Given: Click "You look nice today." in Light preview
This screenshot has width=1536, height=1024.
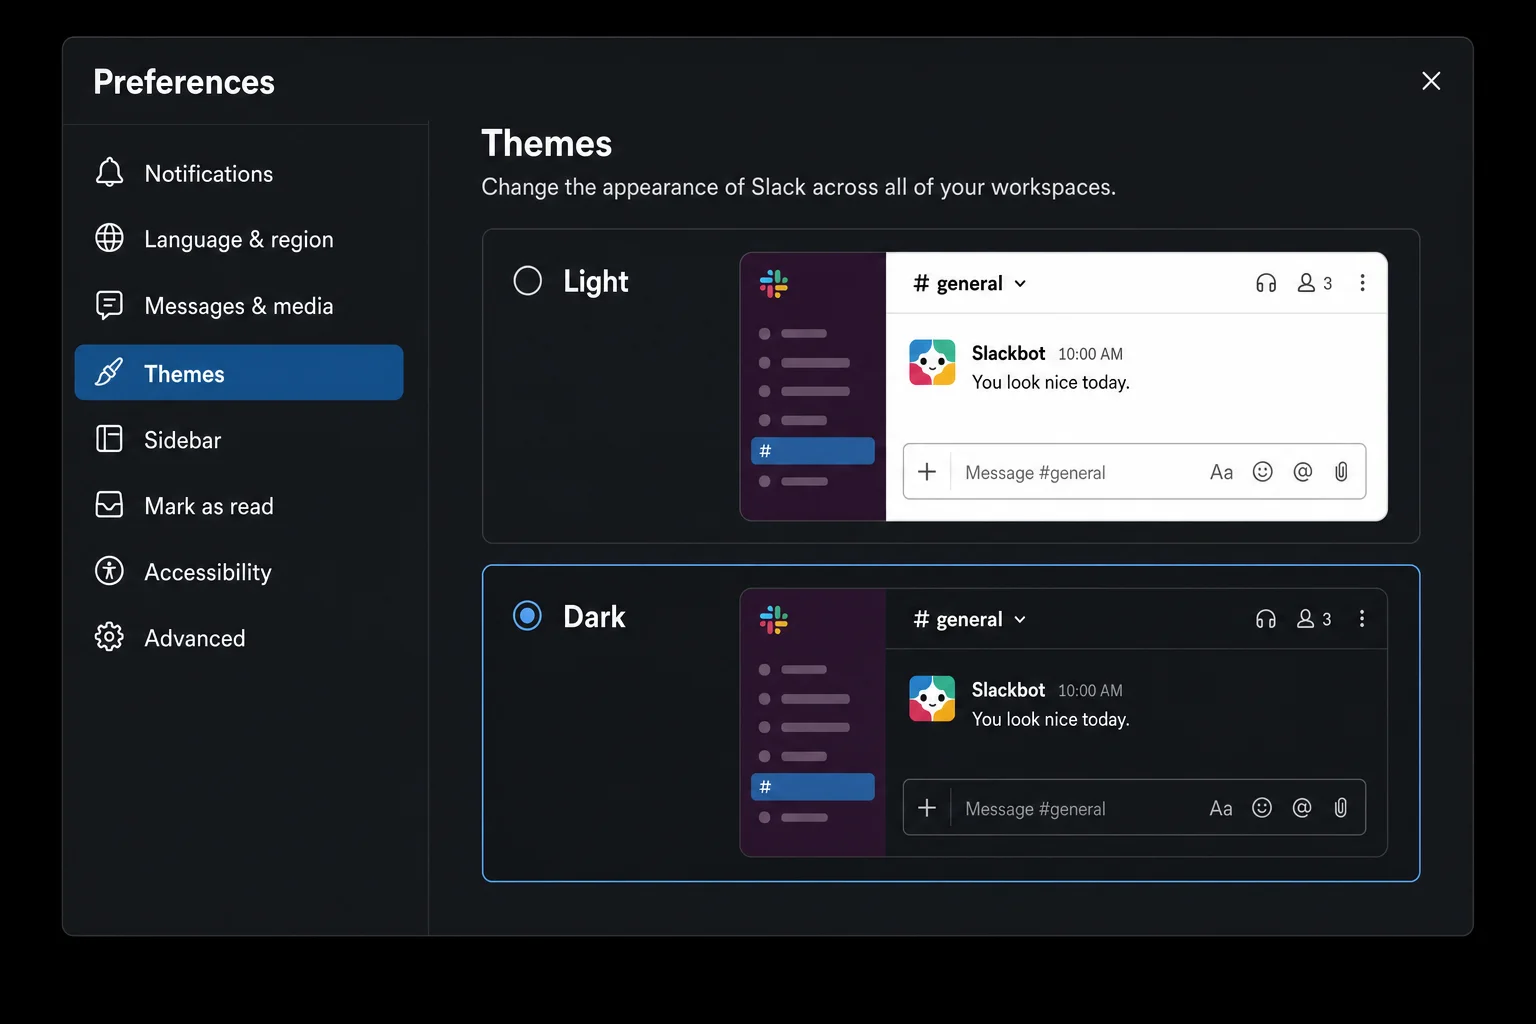Looking at the screenshot, I should point(1051,382).
